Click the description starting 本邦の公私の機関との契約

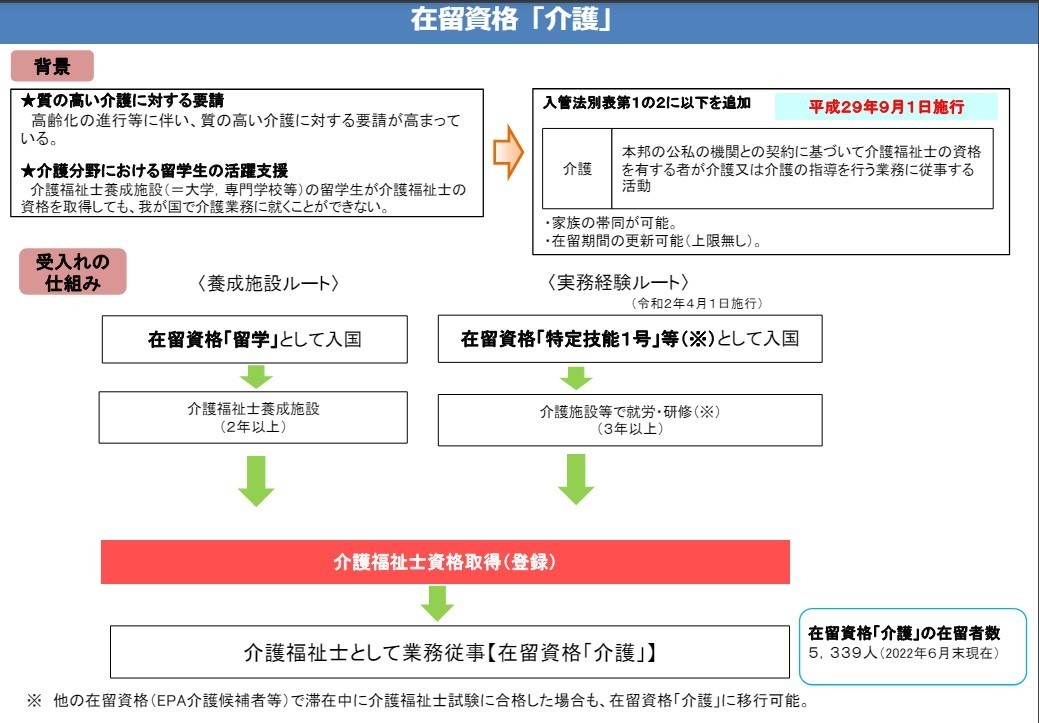pos(801,168)
